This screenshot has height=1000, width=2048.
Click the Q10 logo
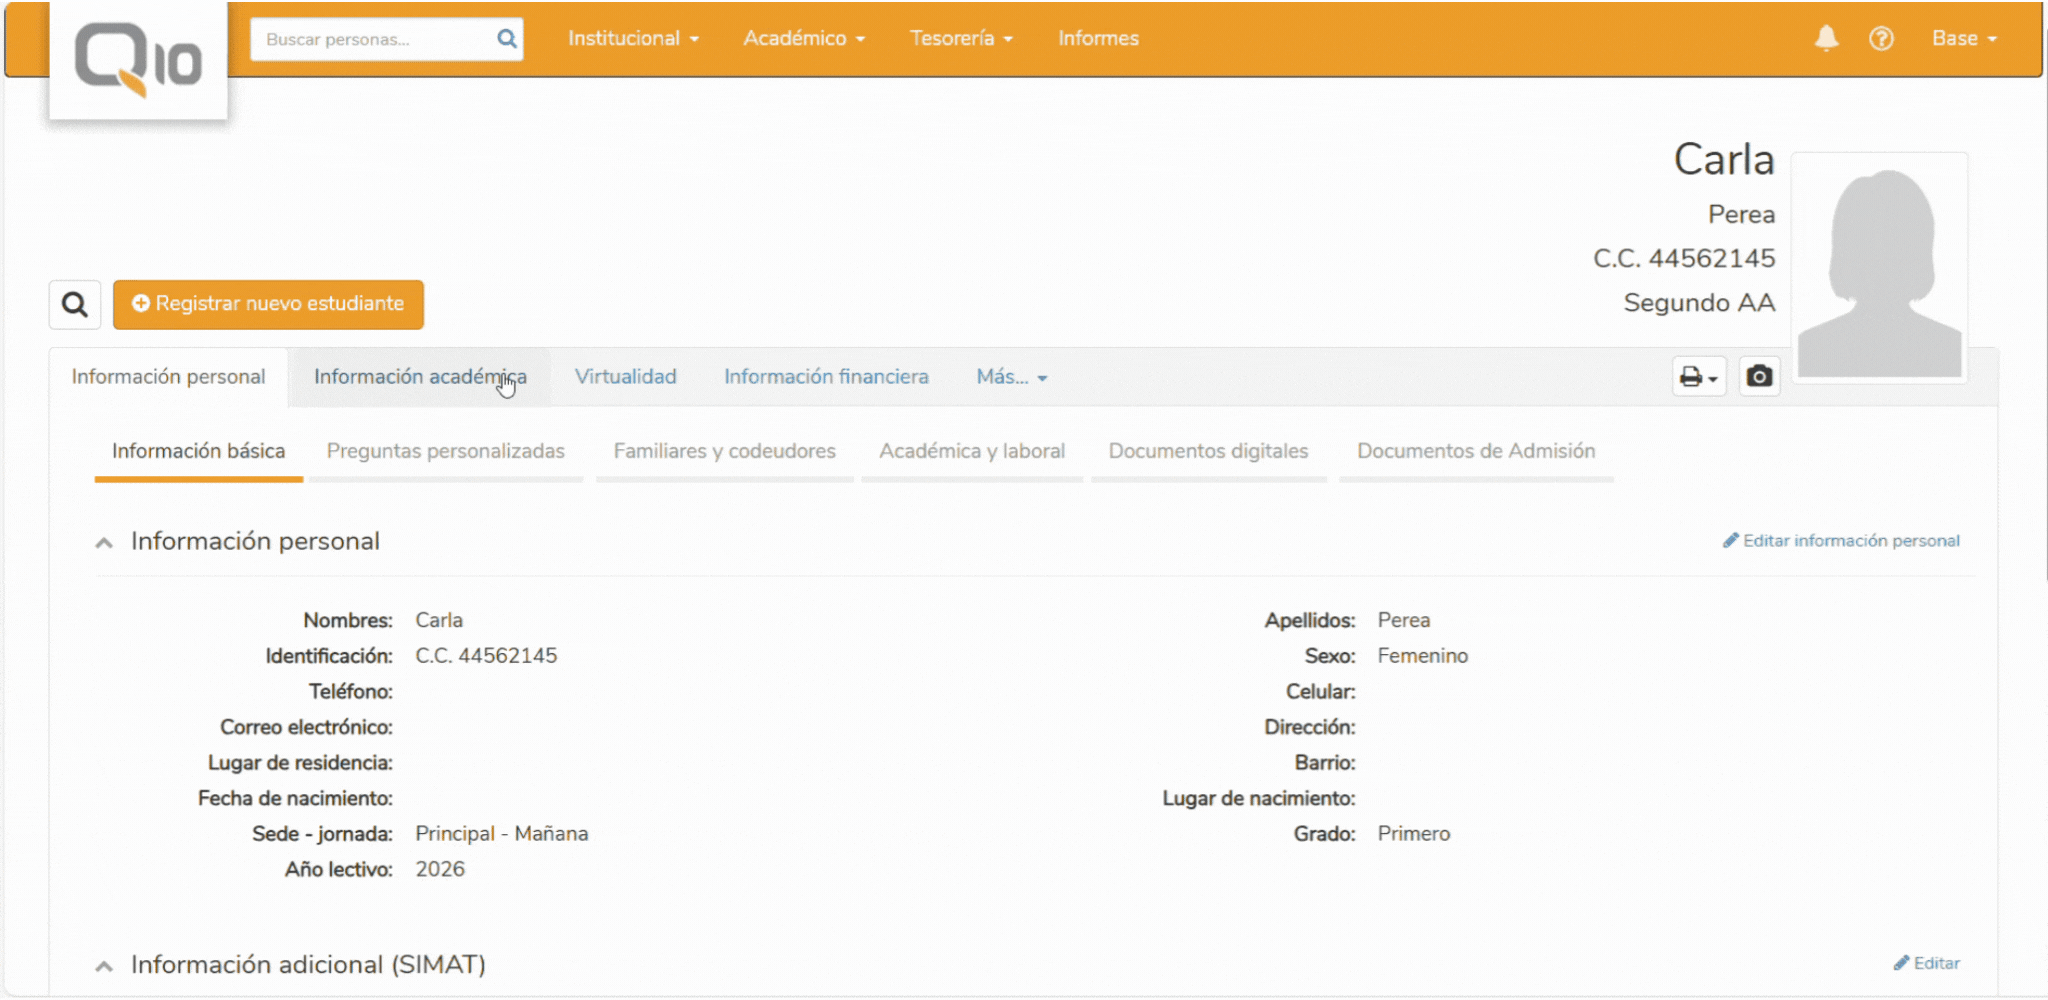(138, 60)
